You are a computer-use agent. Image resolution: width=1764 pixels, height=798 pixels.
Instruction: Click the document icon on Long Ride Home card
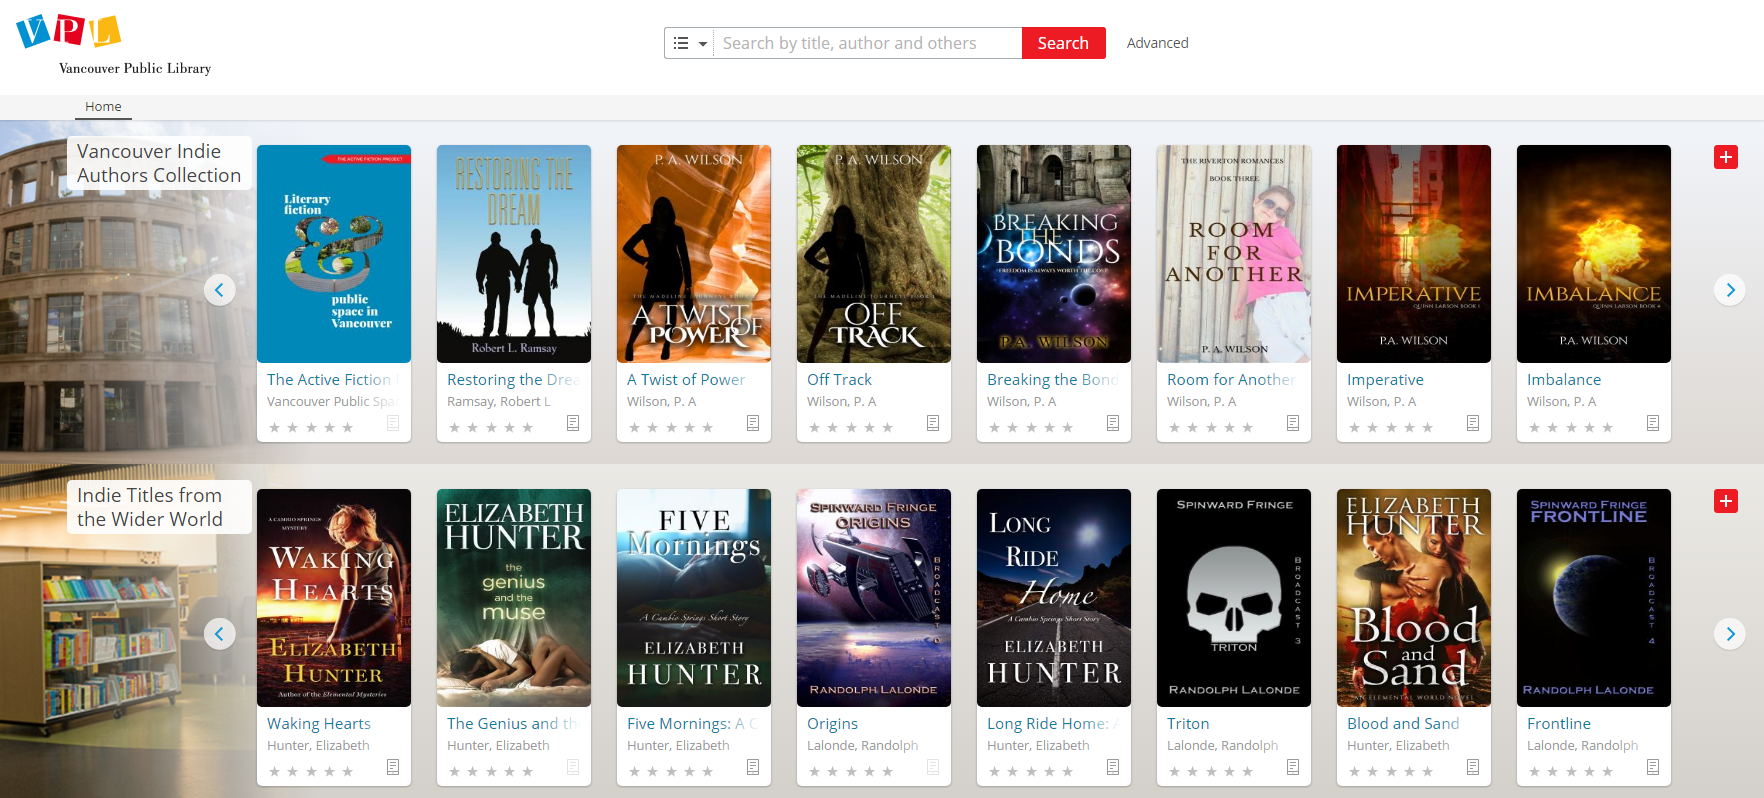click(x=1113, y=767)
